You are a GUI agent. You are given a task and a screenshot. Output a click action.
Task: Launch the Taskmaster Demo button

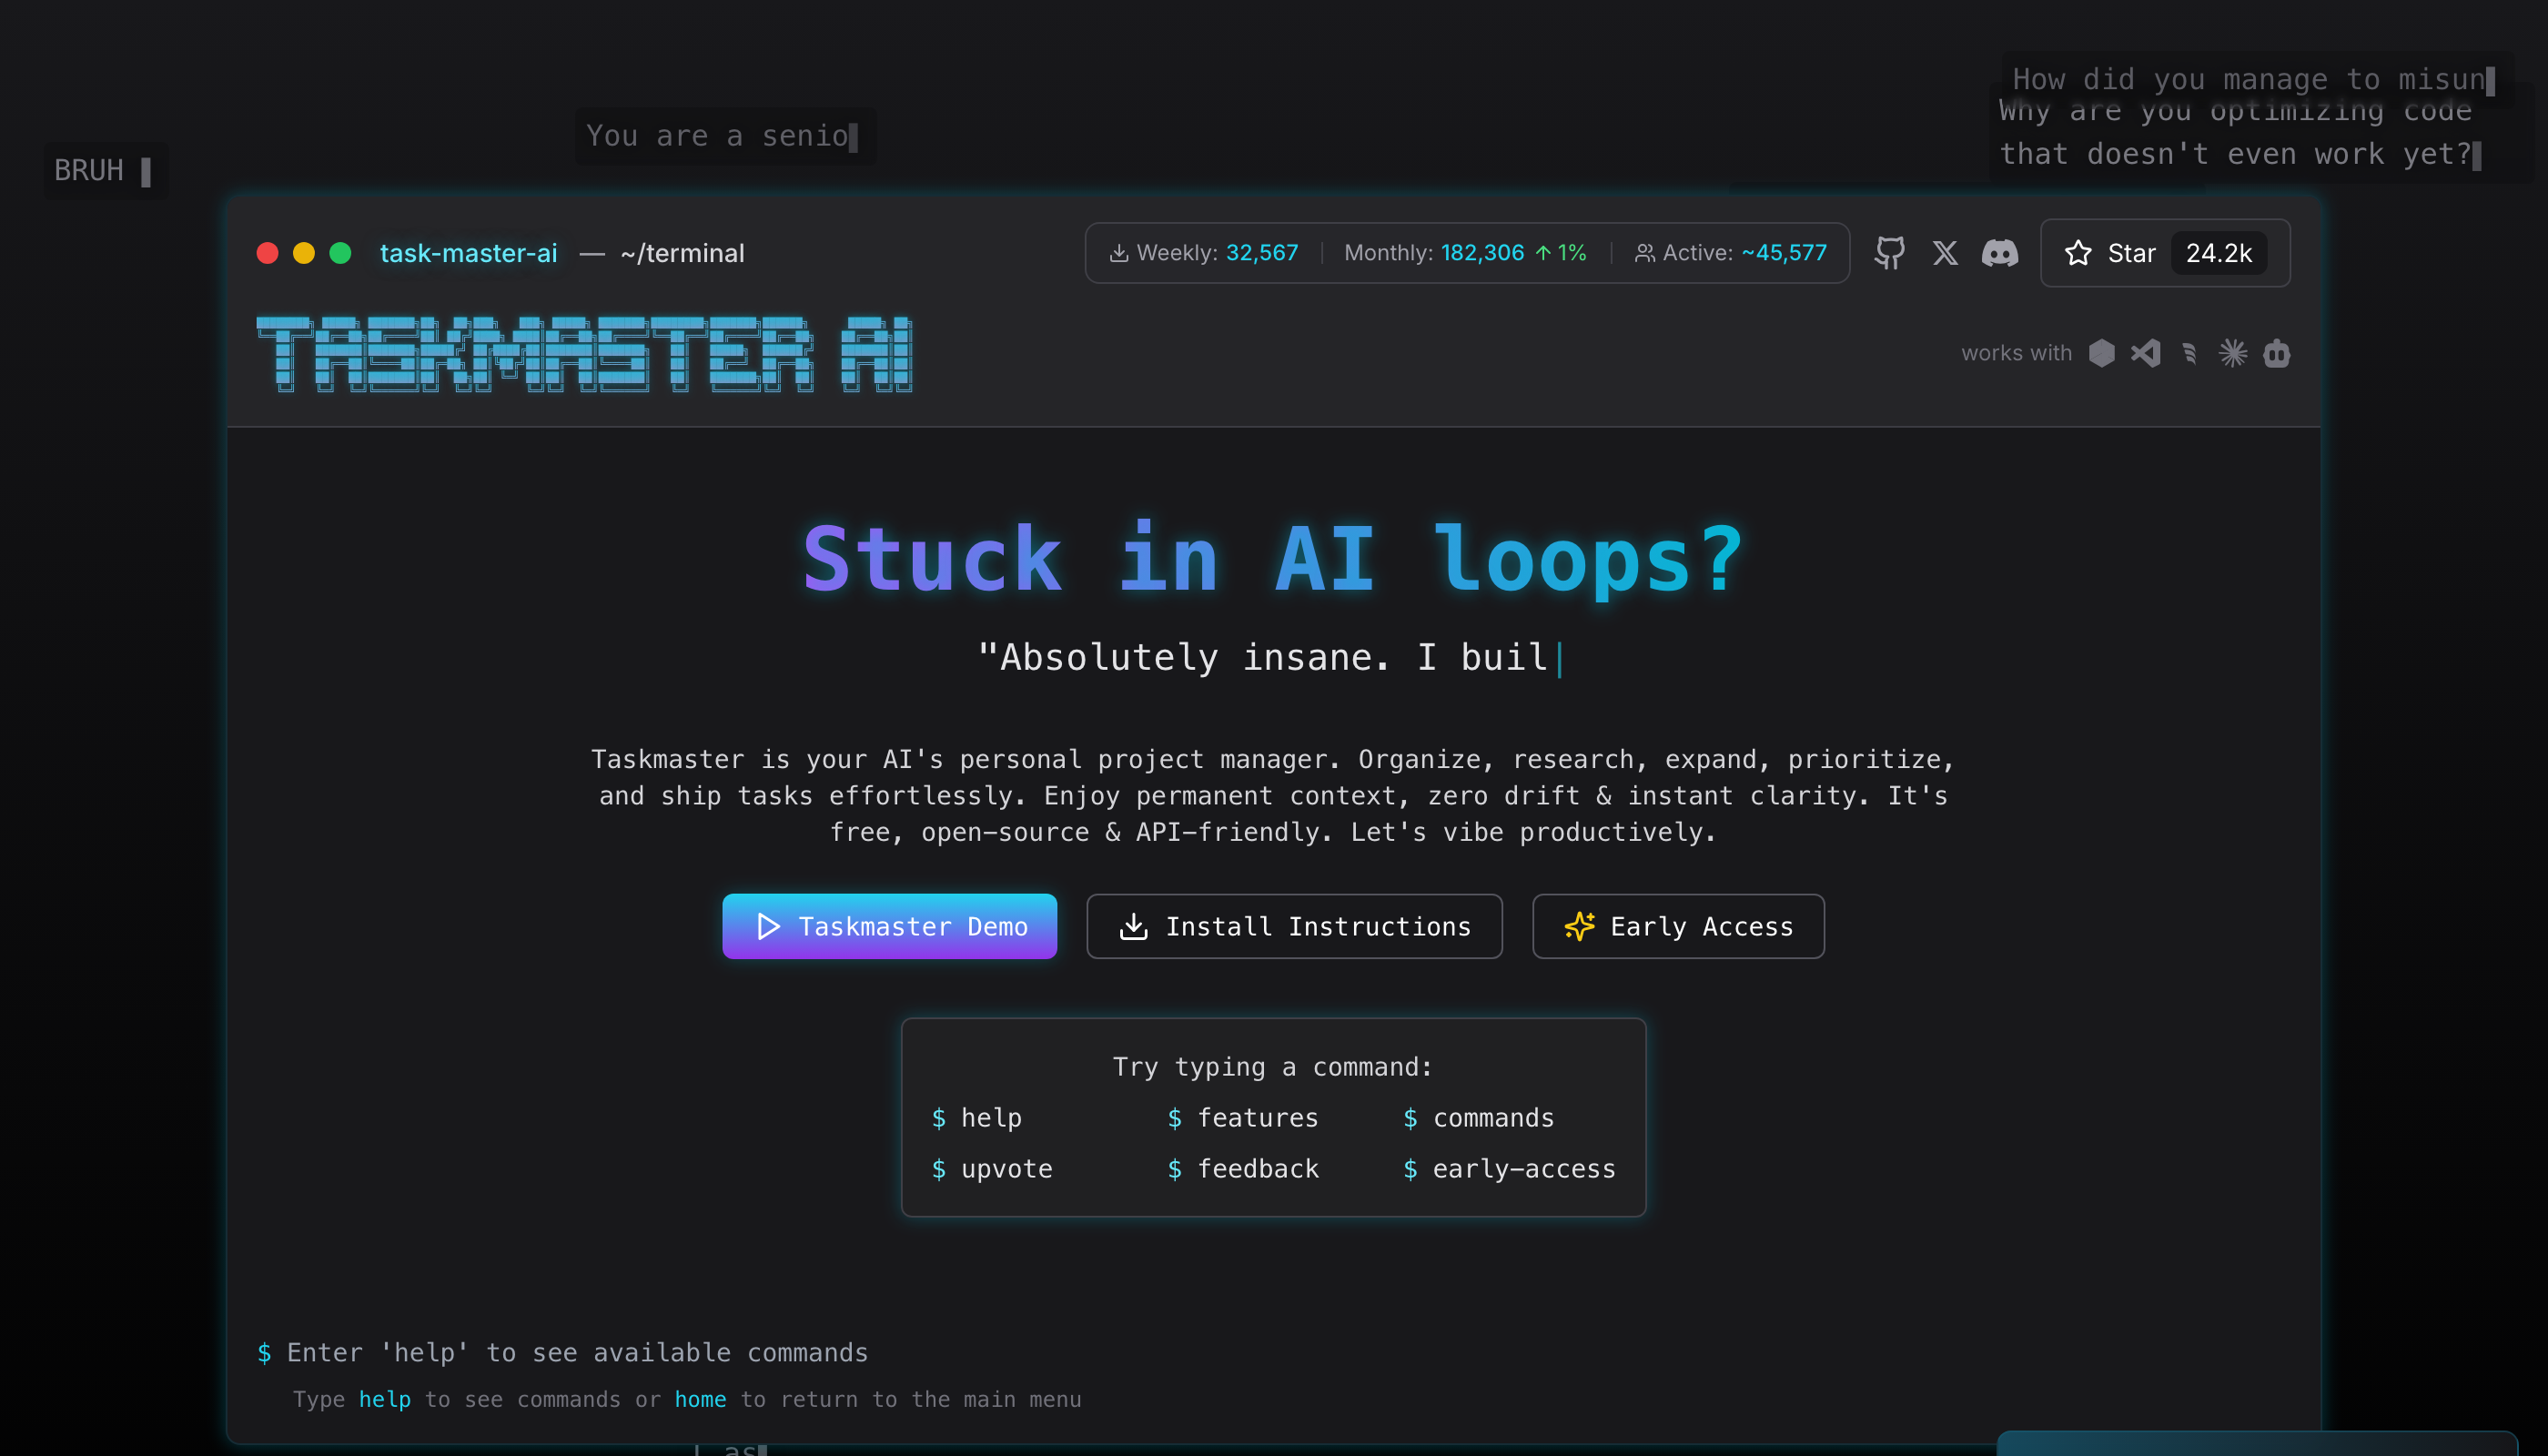coord(889,926)
